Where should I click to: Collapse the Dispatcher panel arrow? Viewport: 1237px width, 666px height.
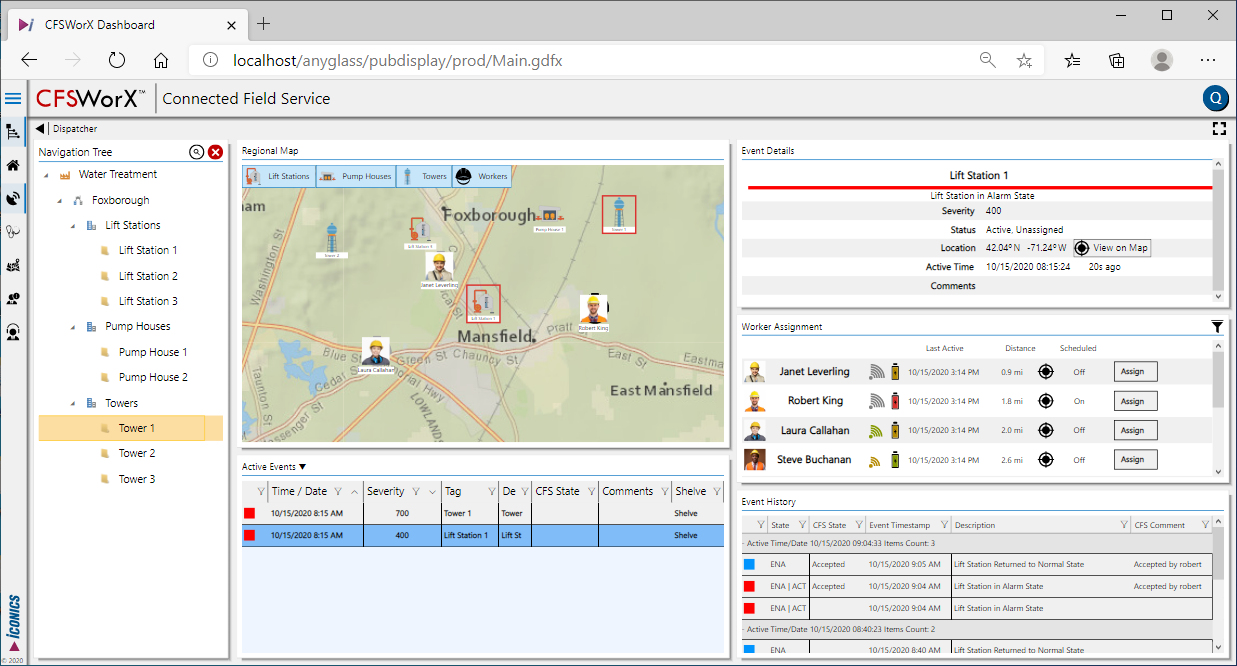point(40,128)
